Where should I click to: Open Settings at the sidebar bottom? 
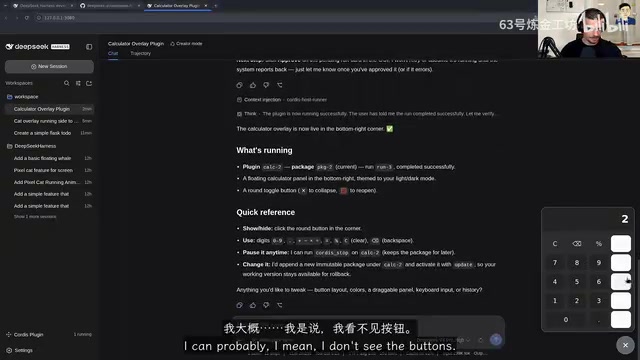pyautogui.click(x=20, y=350)
